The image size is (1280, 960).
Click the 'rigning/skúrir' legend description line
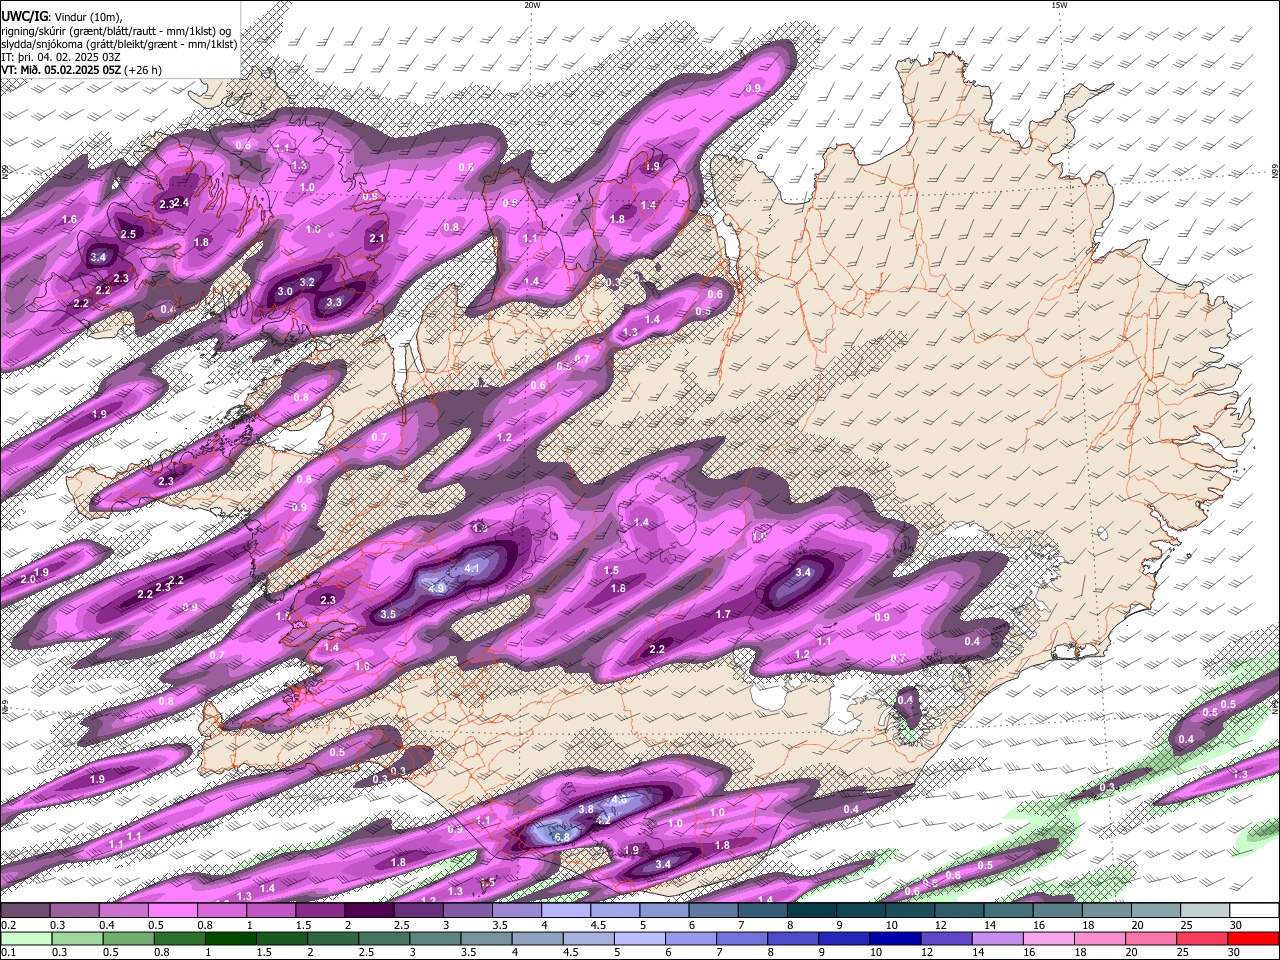click(x=116, y=31)
